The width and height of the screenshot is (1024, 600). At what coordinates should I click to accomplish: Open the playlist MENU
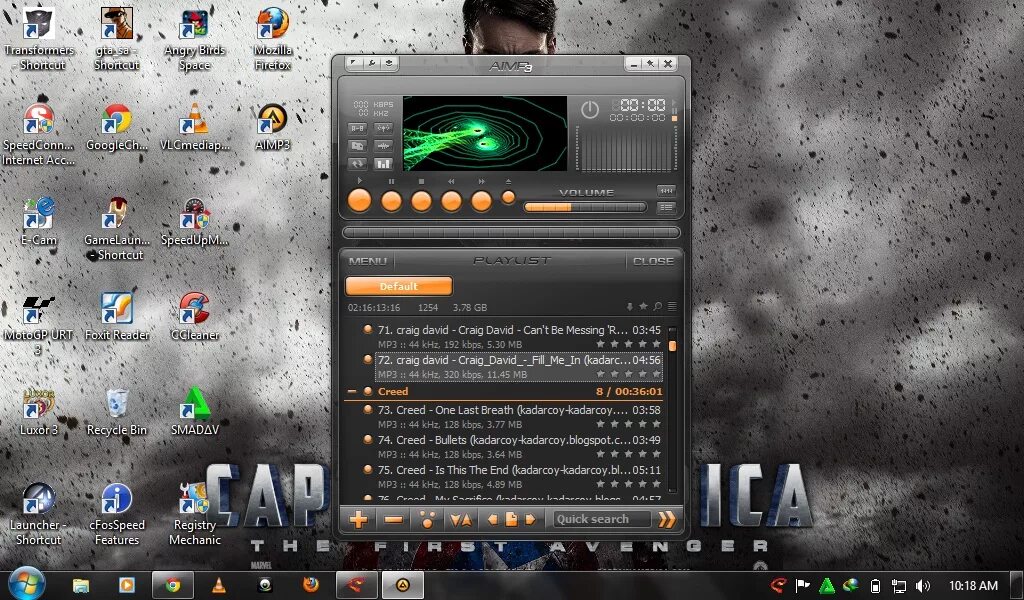368,261
